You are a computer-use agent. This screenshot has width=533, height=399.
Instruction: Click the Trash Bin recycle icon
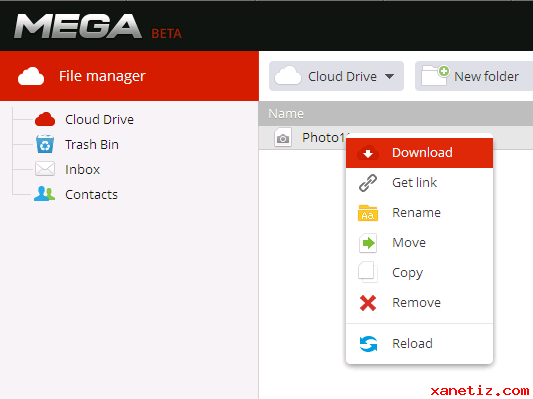pos(45,144)
